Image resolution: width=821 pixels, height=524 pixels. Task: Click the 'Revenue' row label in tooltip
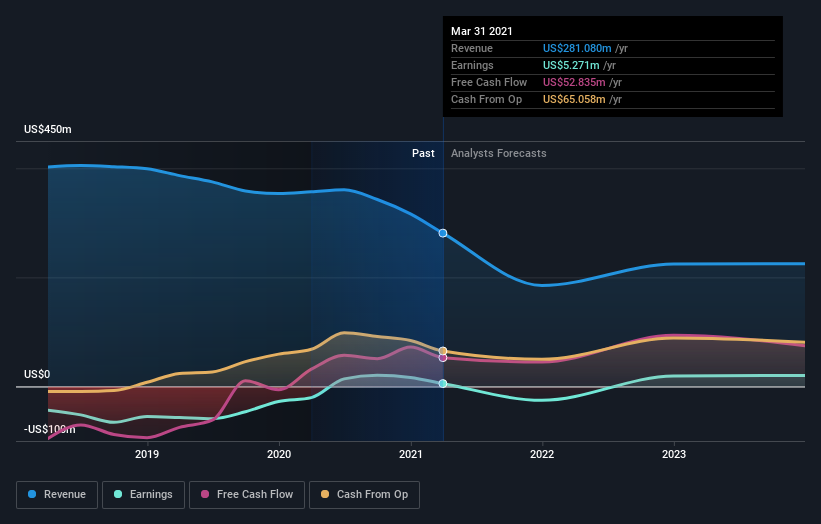(472, 48)
